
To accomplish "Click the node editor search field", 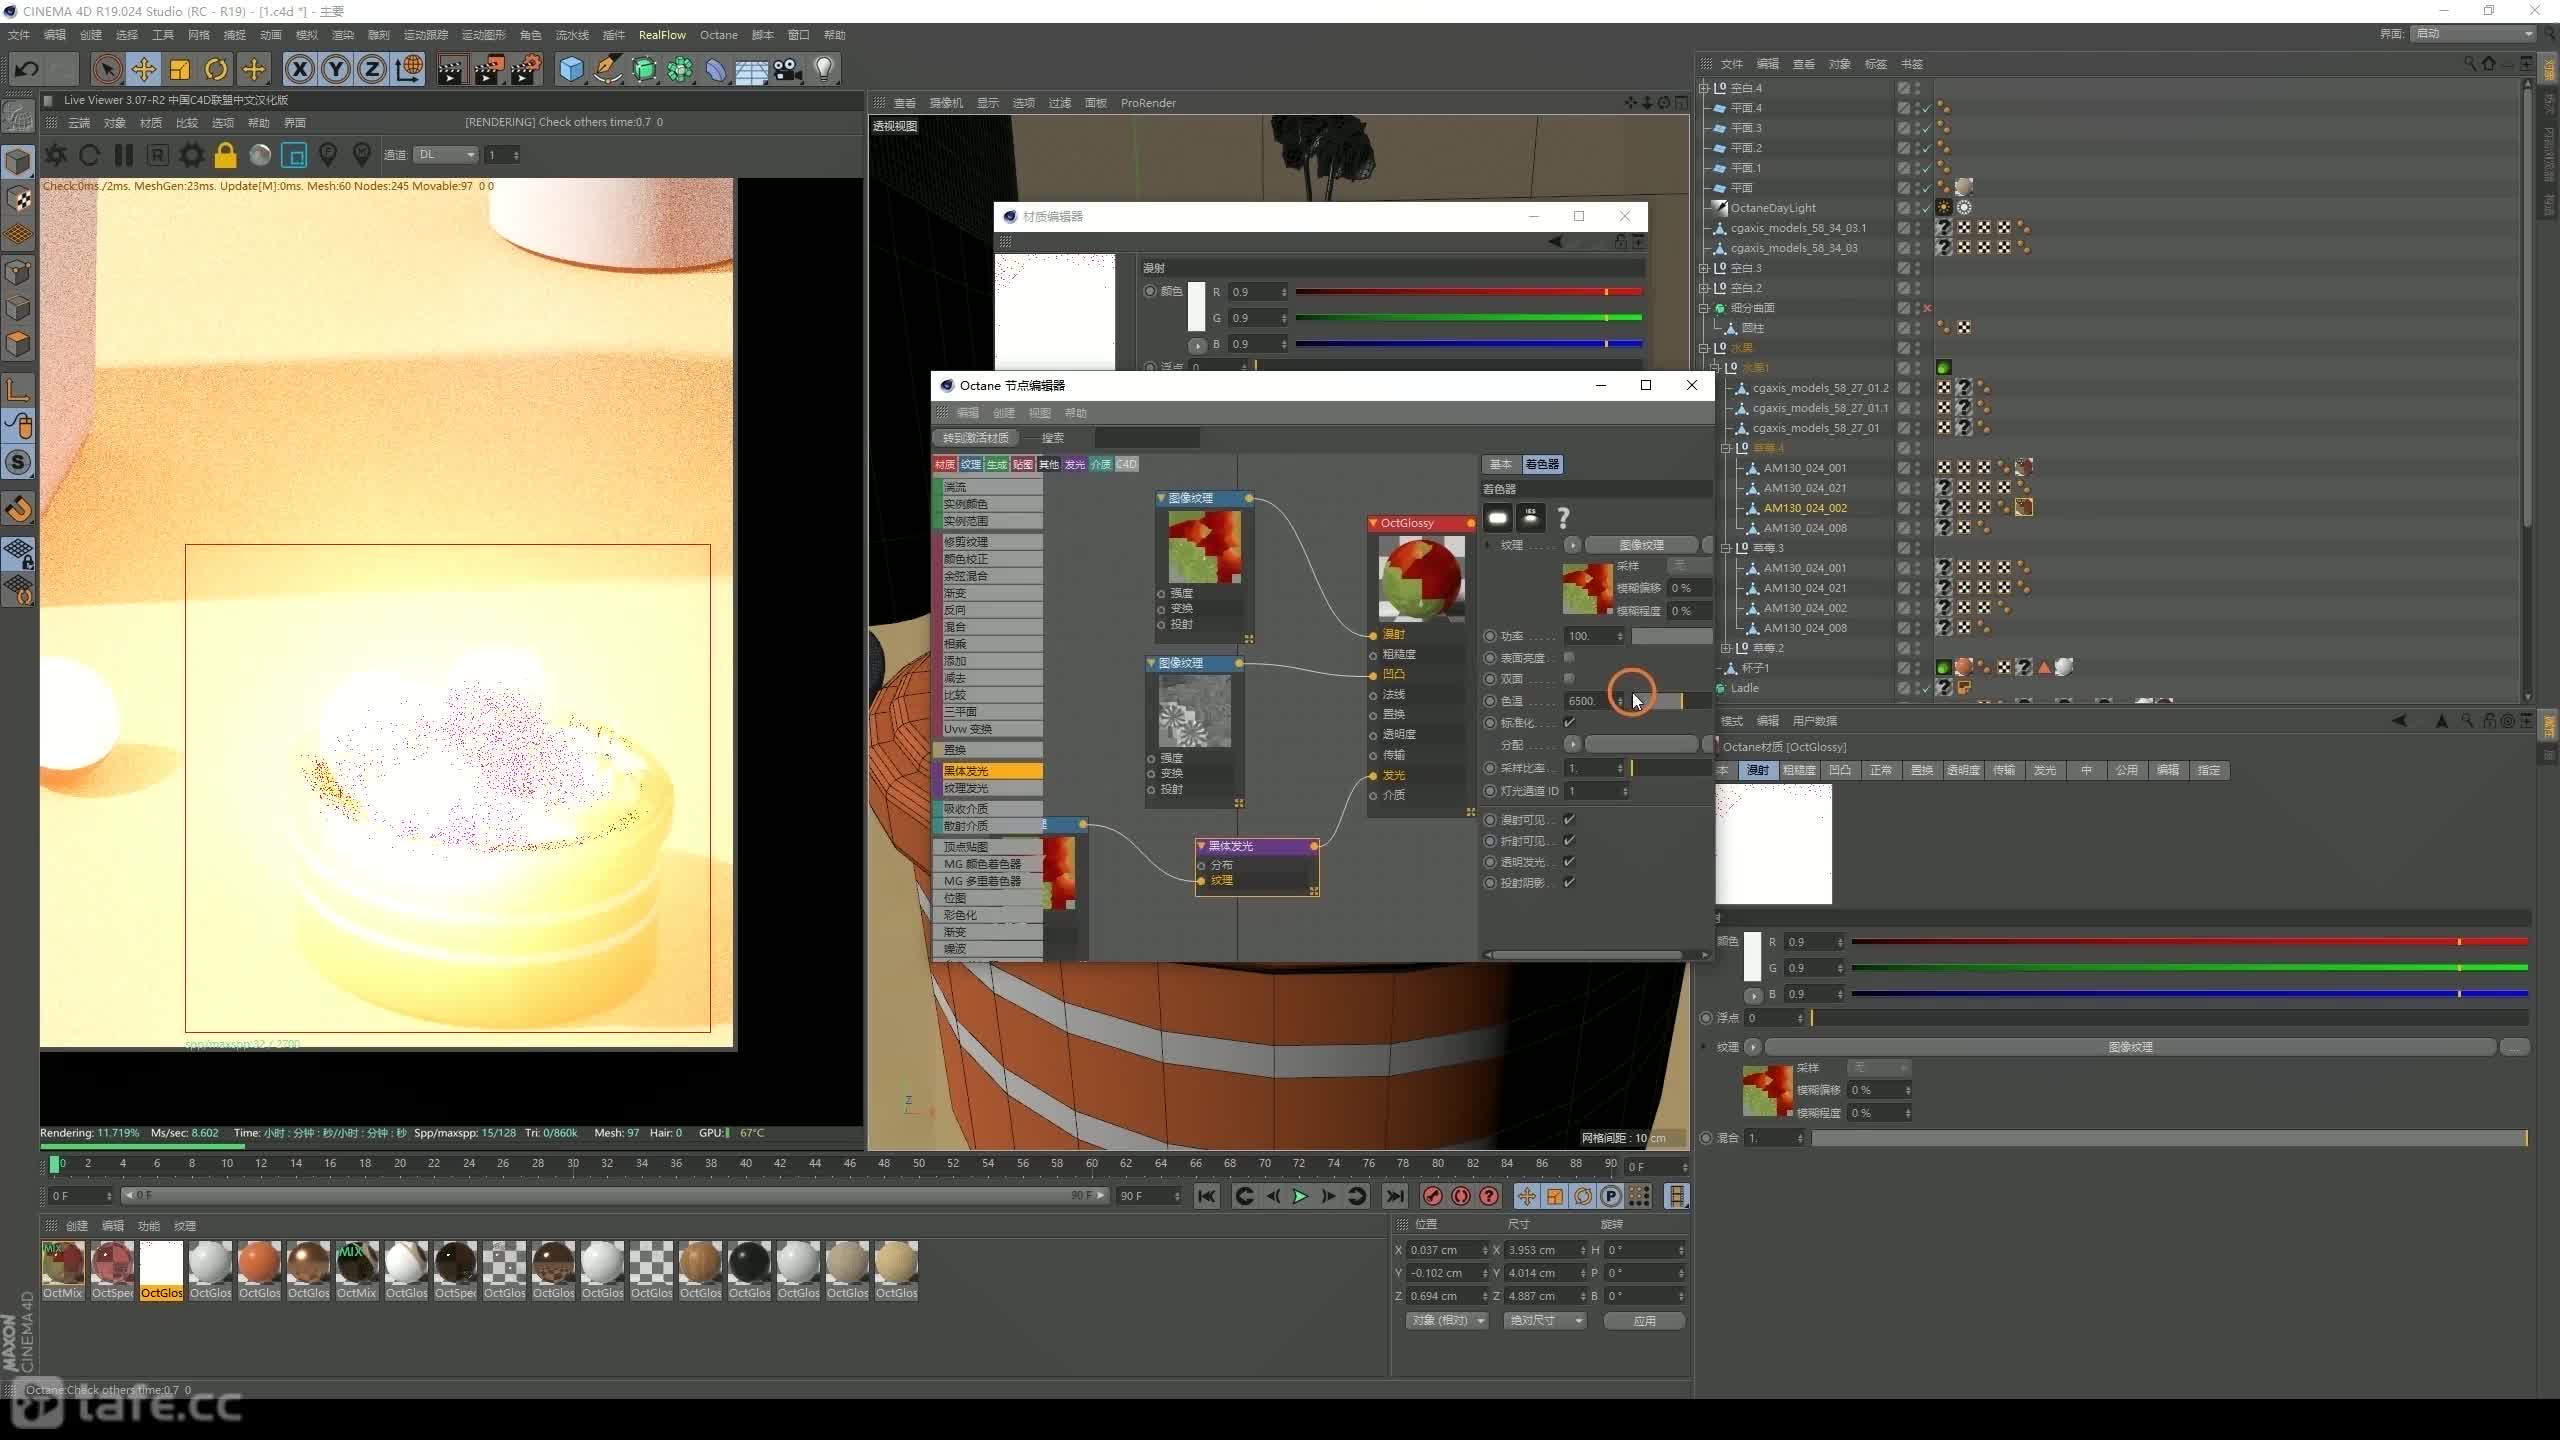I will pos(1146,438).
